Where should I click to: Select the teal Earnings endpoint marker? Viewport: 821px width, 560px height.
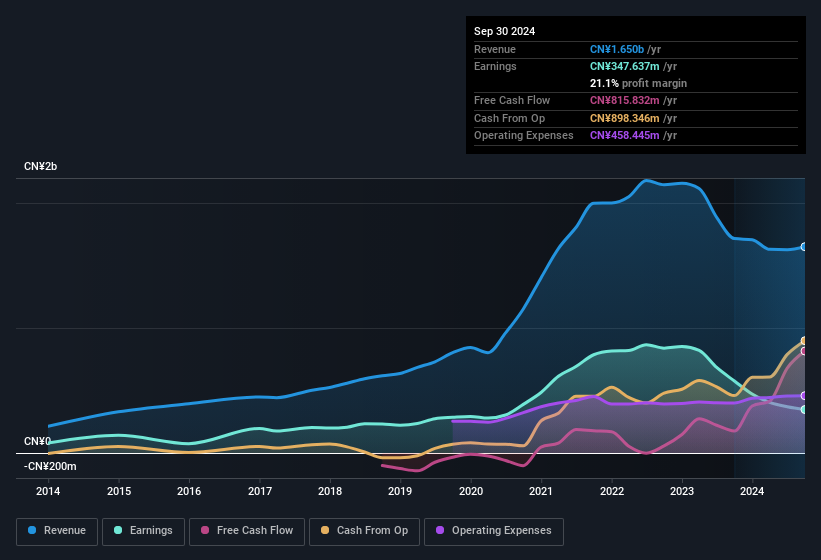[804, 410]
